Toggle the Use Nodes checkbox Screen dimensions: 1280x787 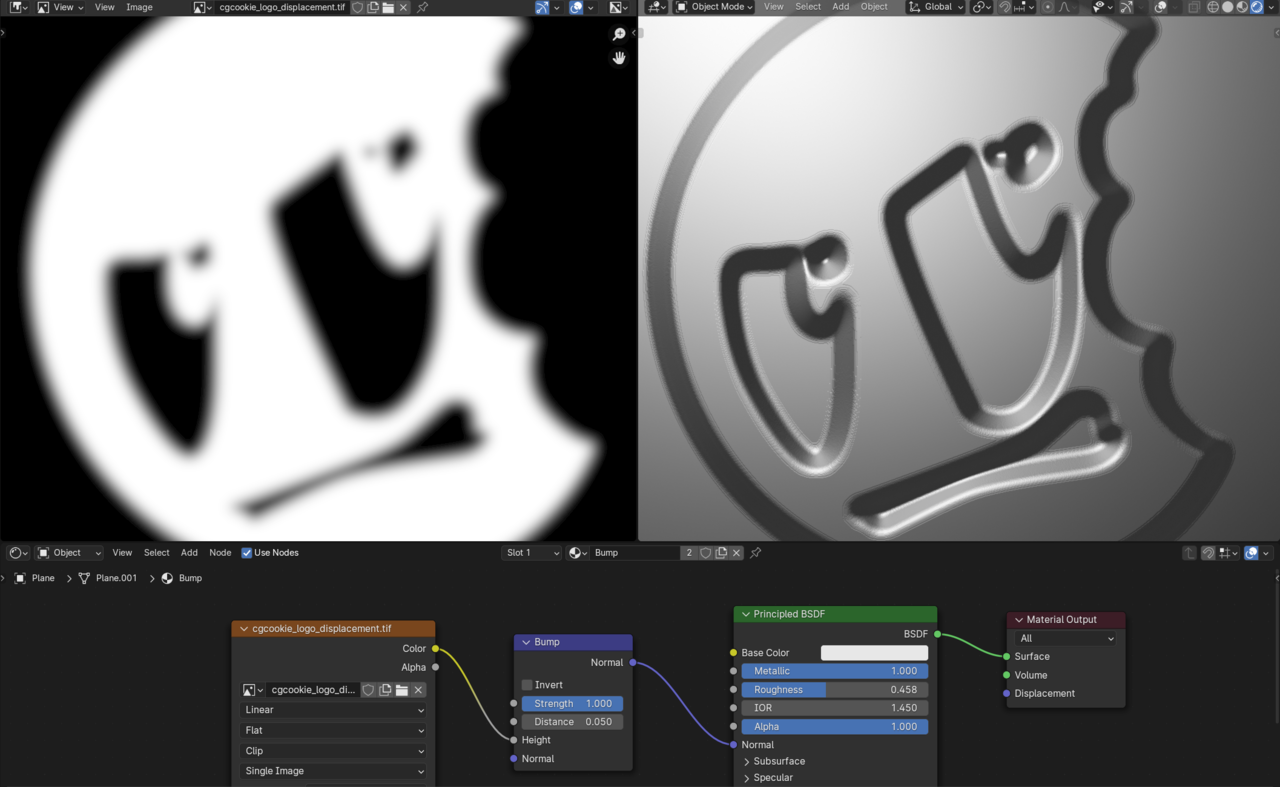pyautogui.click(x=246, y=552)
